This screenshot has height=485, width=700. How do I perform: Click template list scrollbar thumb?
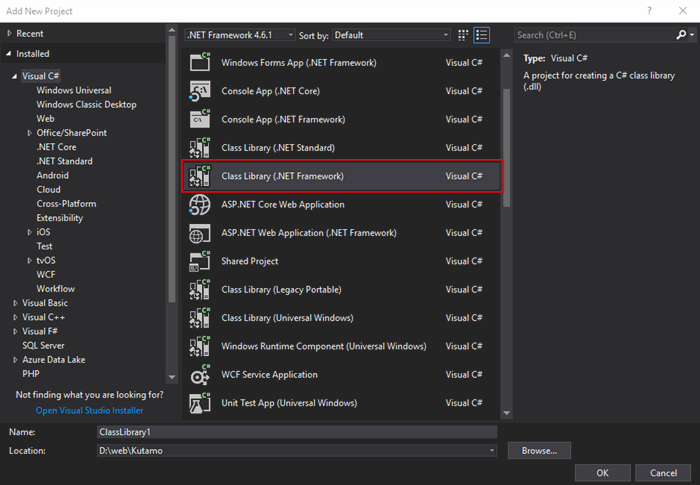point(506,148)
